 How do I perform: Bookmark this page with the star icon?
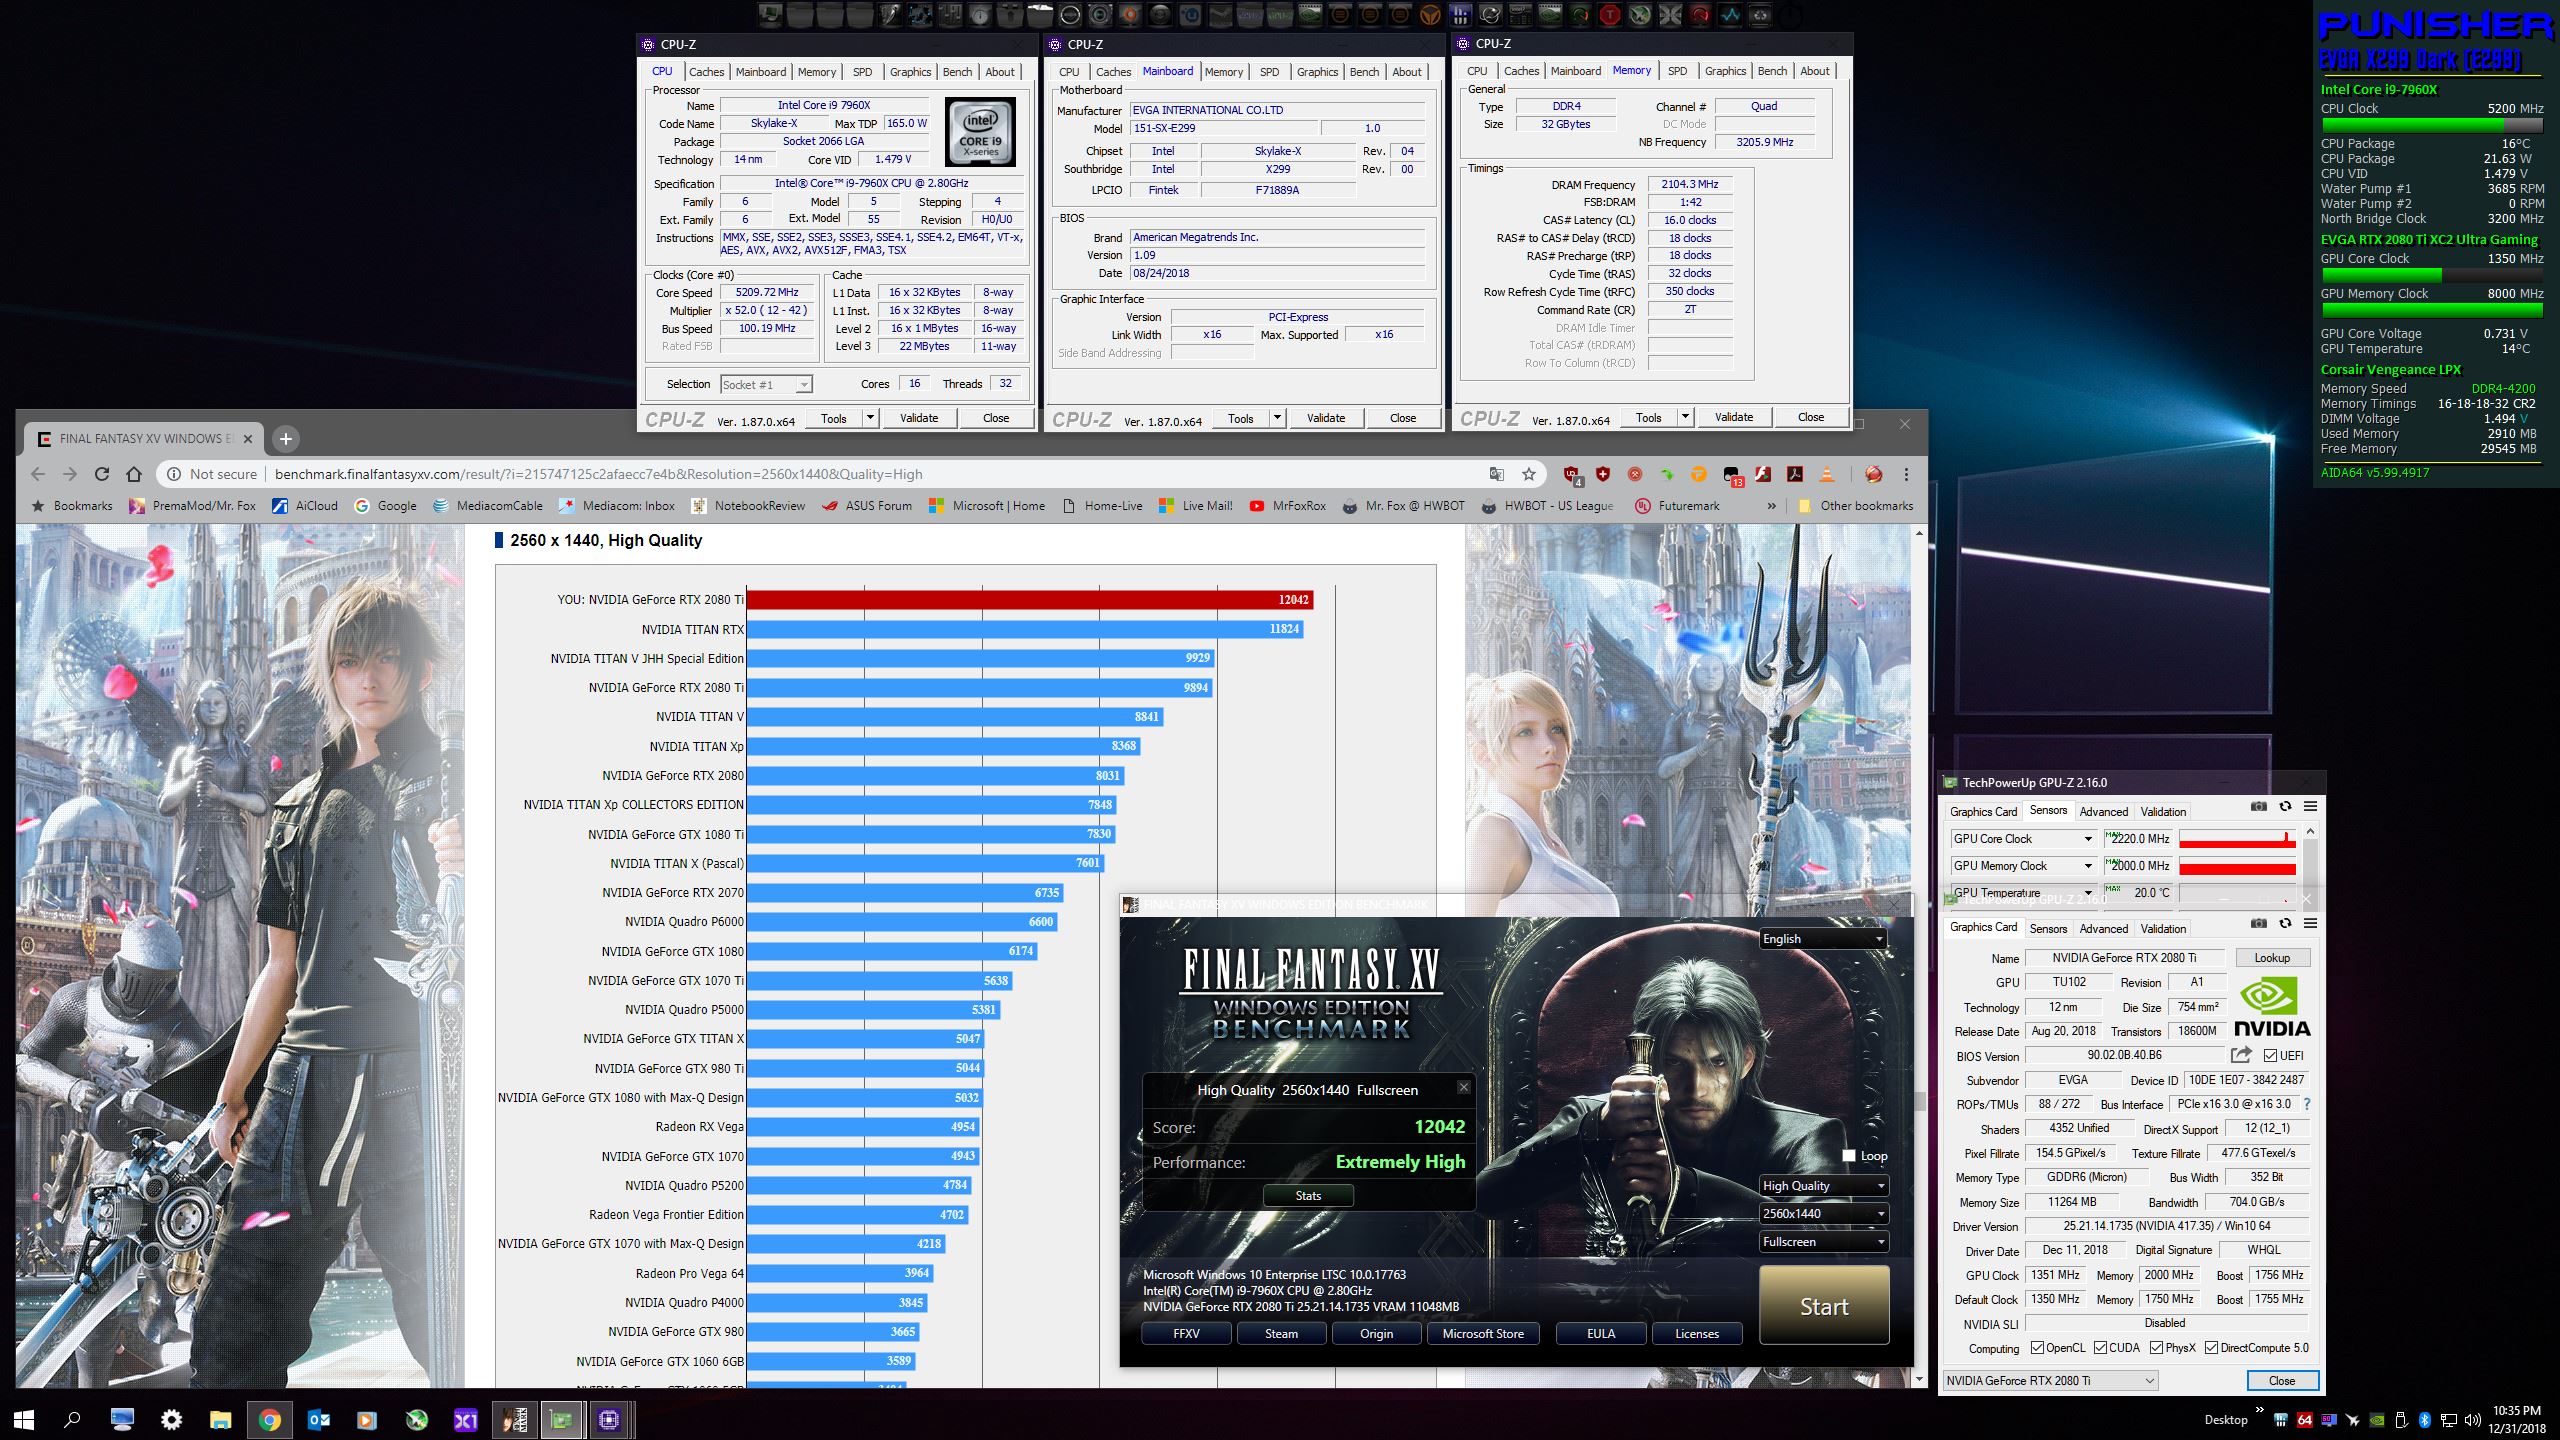(x=1528, y=474)
